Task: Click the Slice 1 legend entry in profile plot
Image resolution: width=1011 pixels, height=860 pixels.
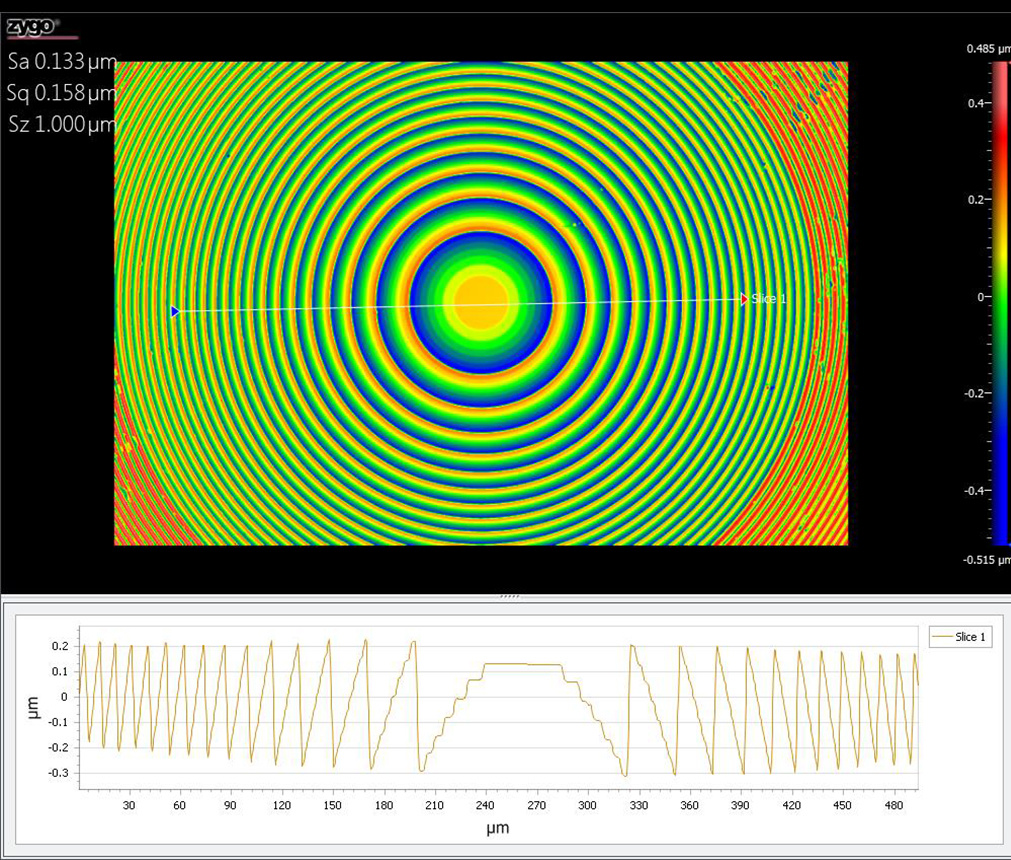Action: [960, 637]
